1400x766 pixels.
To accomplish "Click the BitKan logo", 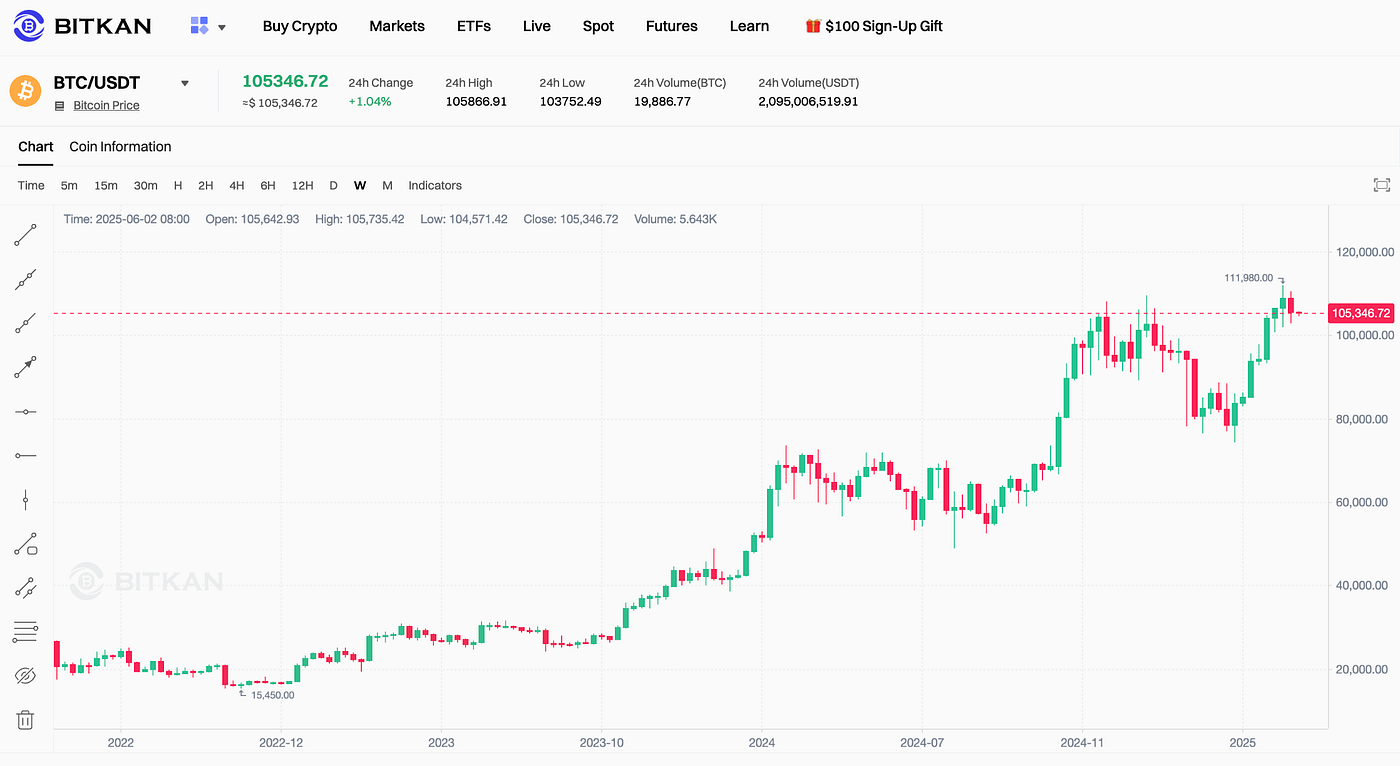I will point(84,26).
